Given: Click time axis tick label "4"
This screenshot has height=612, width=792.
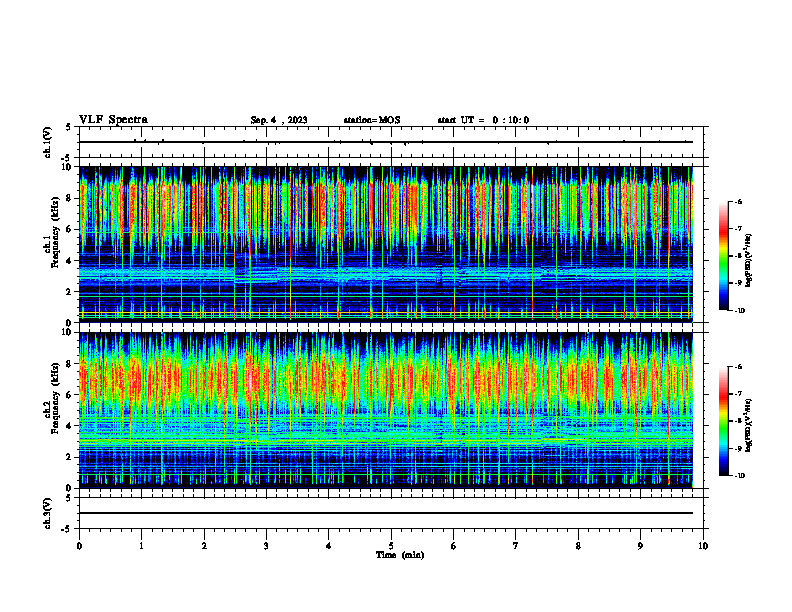Looking at the screenshot, I should 329,546.
